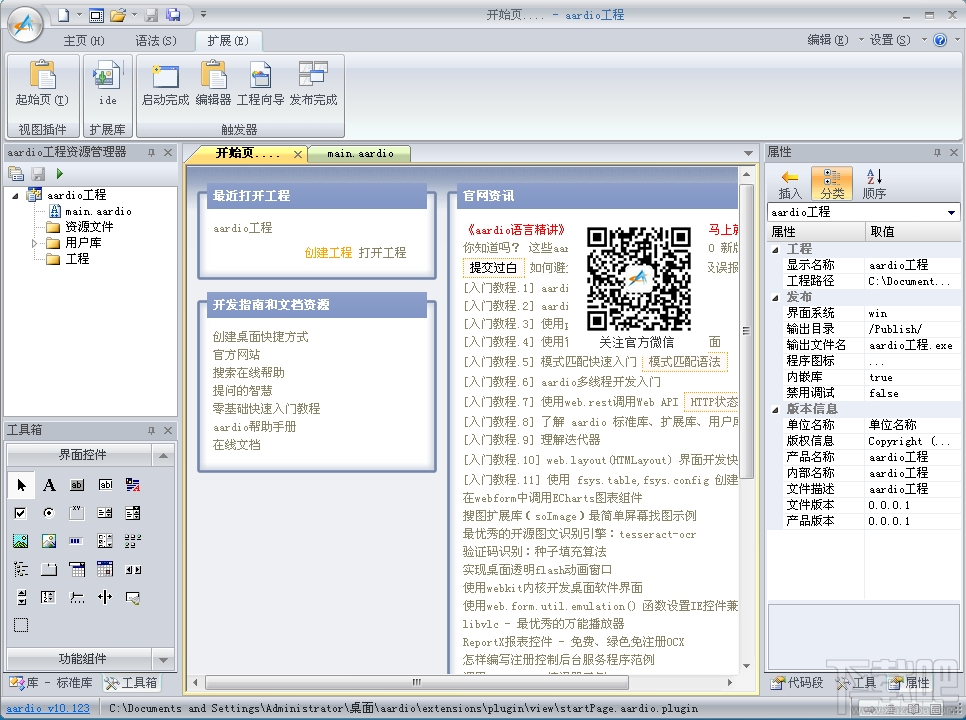The image size is (966, 720).
Task: Collapse the 界面控件 toolbox section arrow
Action: pyautogui.click(x=163, y=455)
